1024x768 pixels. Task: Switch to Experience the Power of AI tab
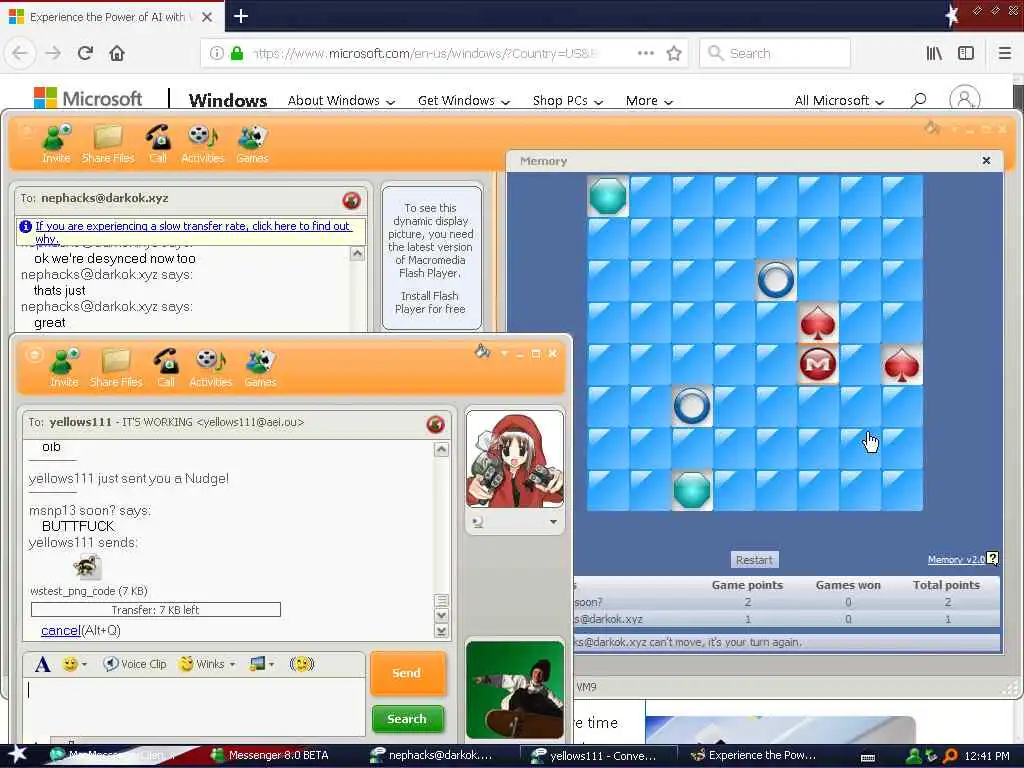[108, 16]
